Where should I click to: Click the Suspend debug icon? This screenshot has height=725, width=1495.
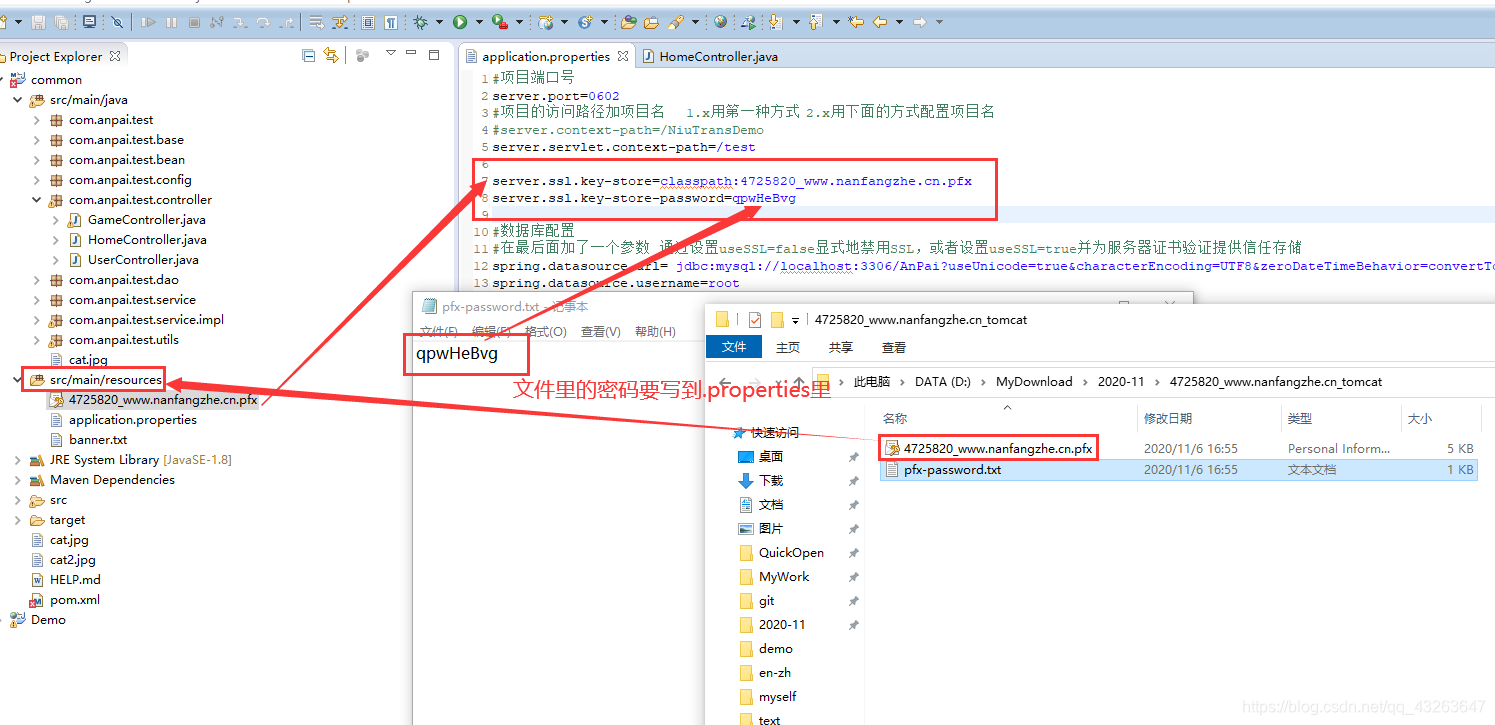click(x=172, y=22)
